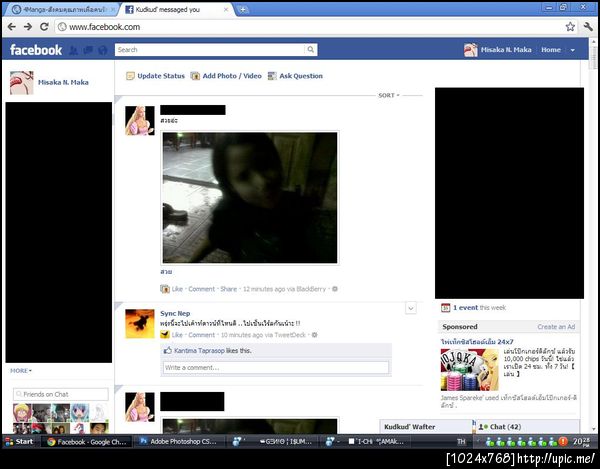Screen dimensions: 600x469
Task: Expand the MORE link in the left sidebar
Action: pos(21,371)
